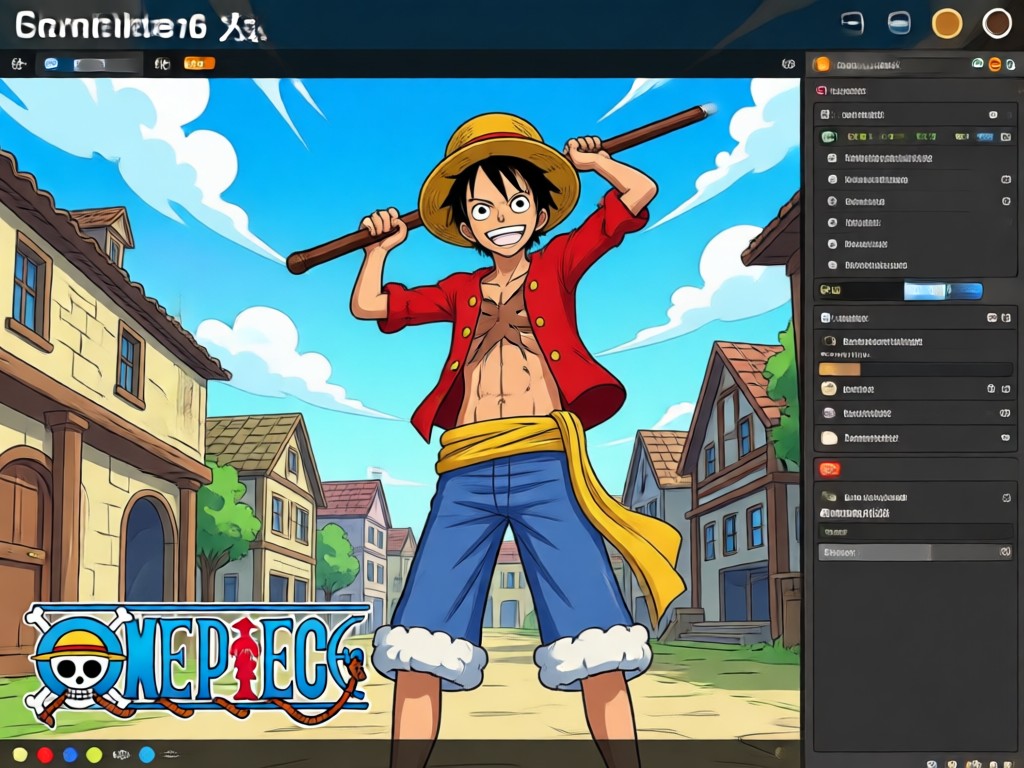
Task: Click the red button in the side panel
Action: point(829,468)
